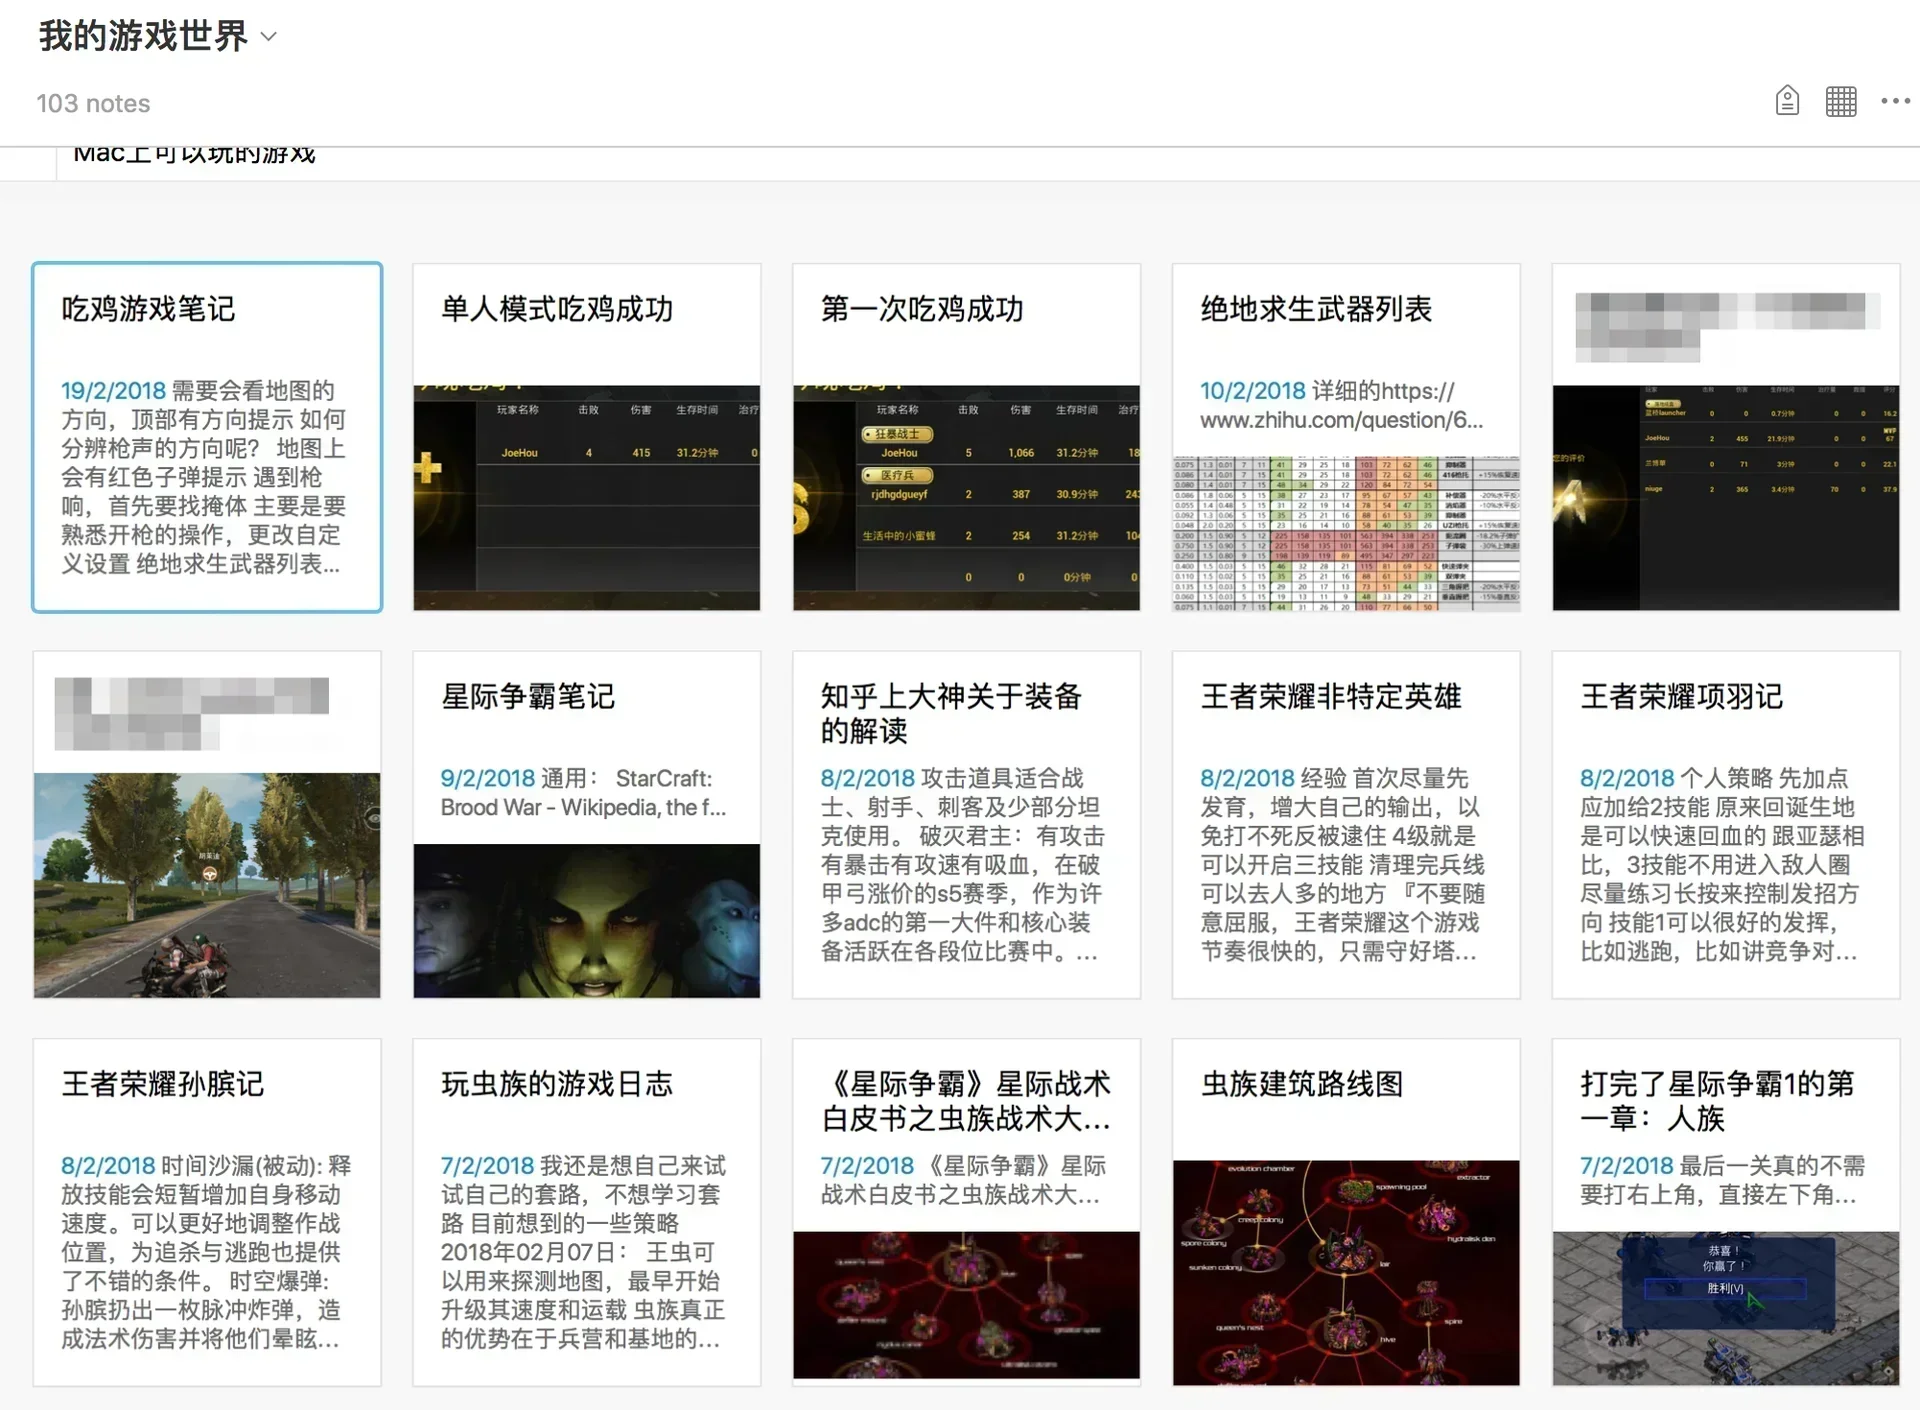Screen dimensions: 1920x1410
Task: Open the note with motorcycle road screenshot
Action: [207, 884]
